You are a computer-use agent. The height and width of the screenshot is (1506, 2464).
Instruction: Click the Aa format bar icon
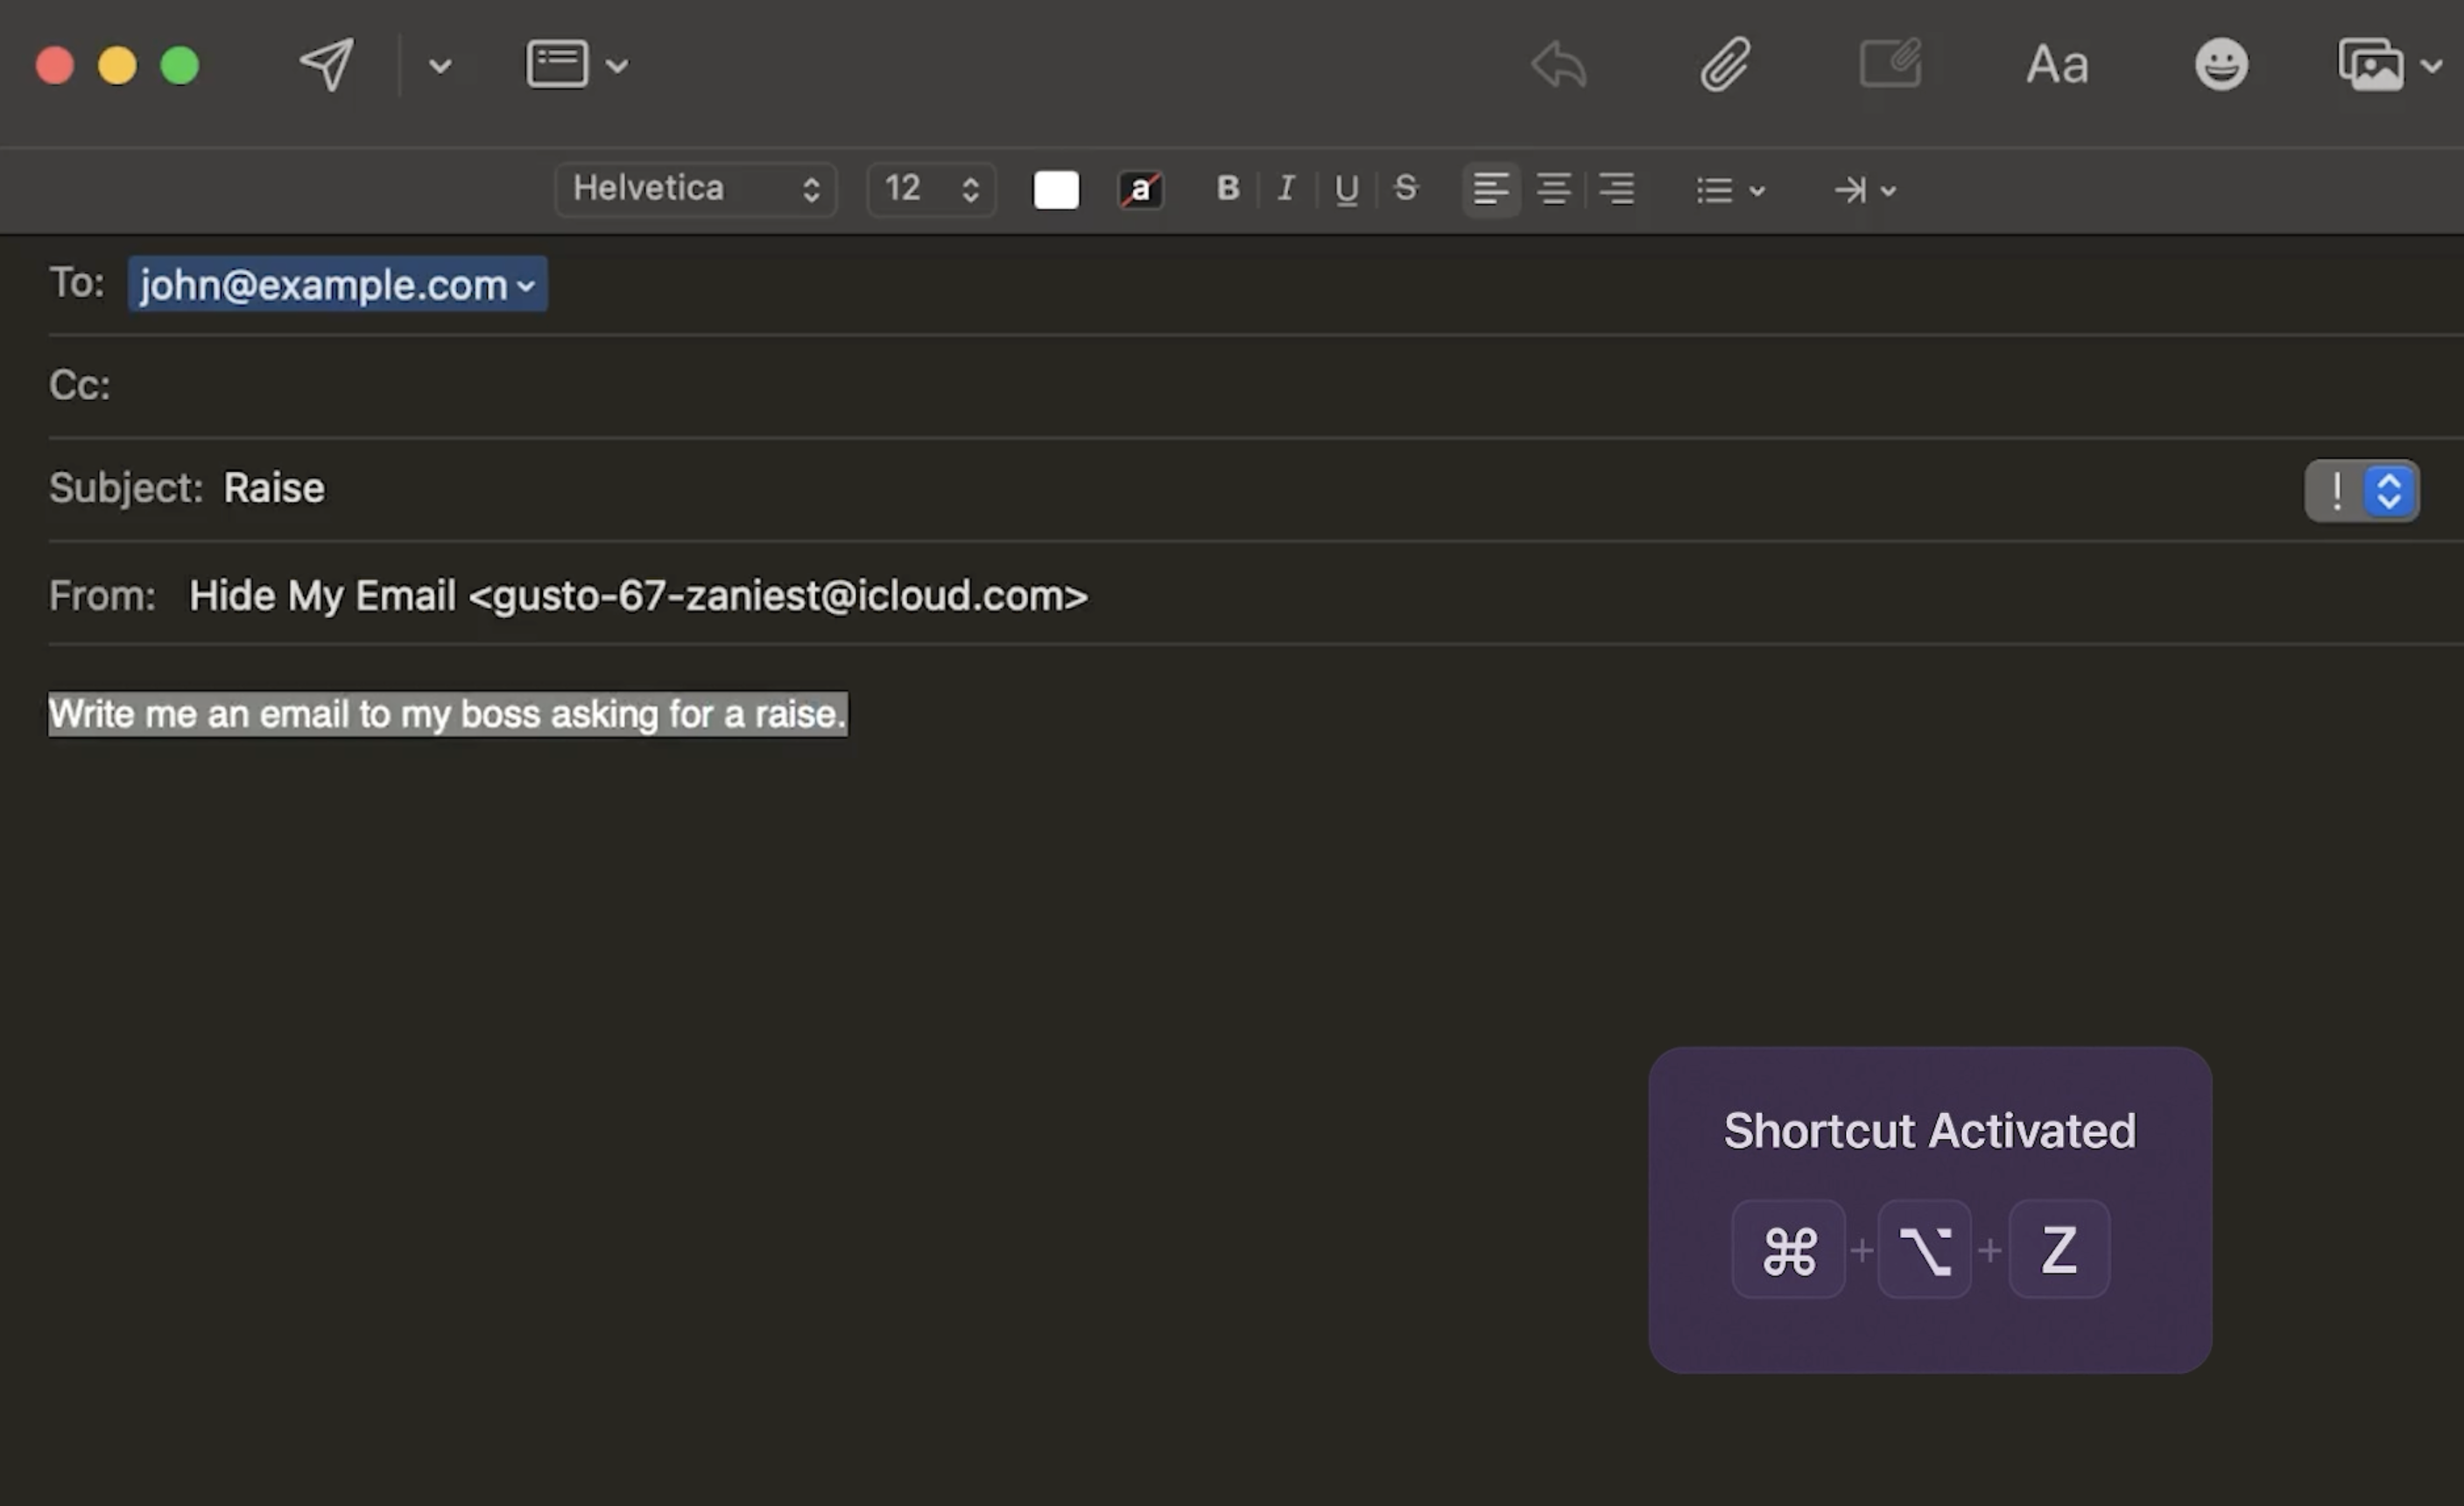(2057, 65)
